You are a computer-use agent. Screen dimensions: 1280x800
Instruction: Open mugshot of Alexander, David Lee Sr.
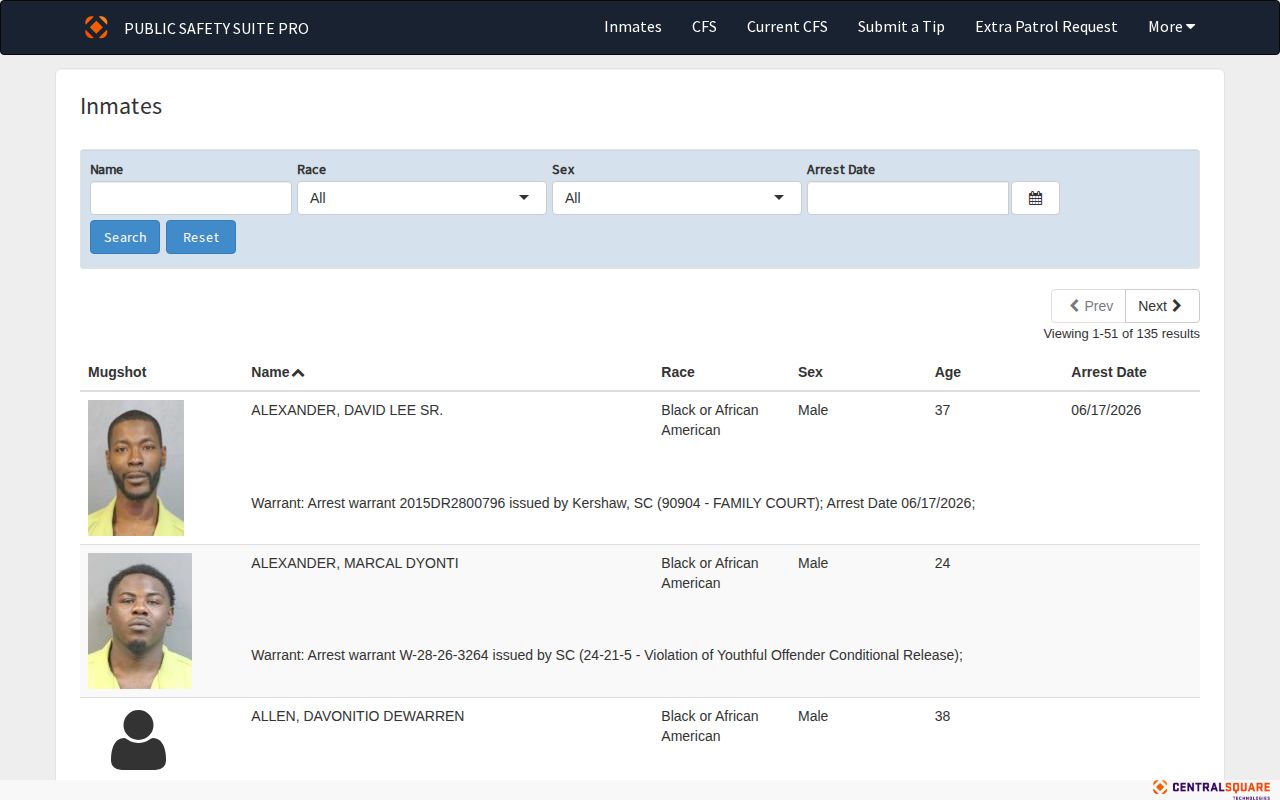(136, 468)
